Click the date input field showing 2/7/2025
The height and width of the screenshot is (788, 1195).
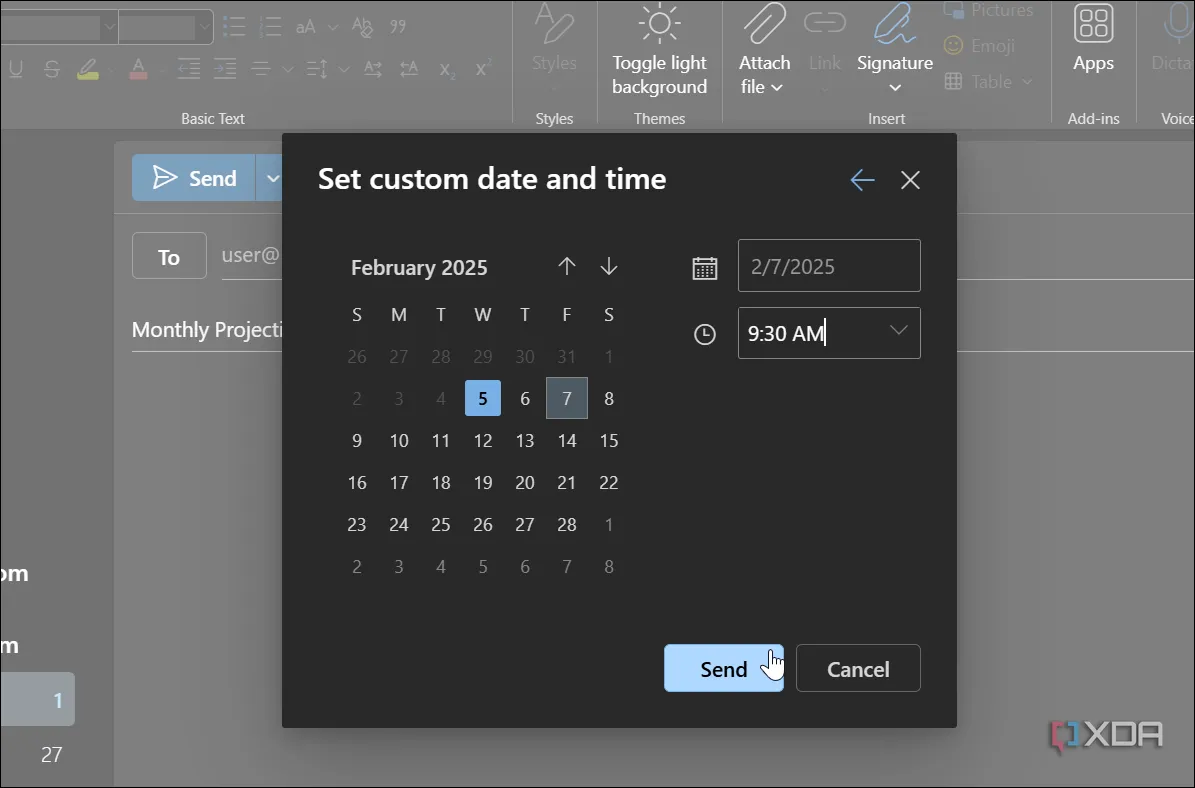pos(828,266)
